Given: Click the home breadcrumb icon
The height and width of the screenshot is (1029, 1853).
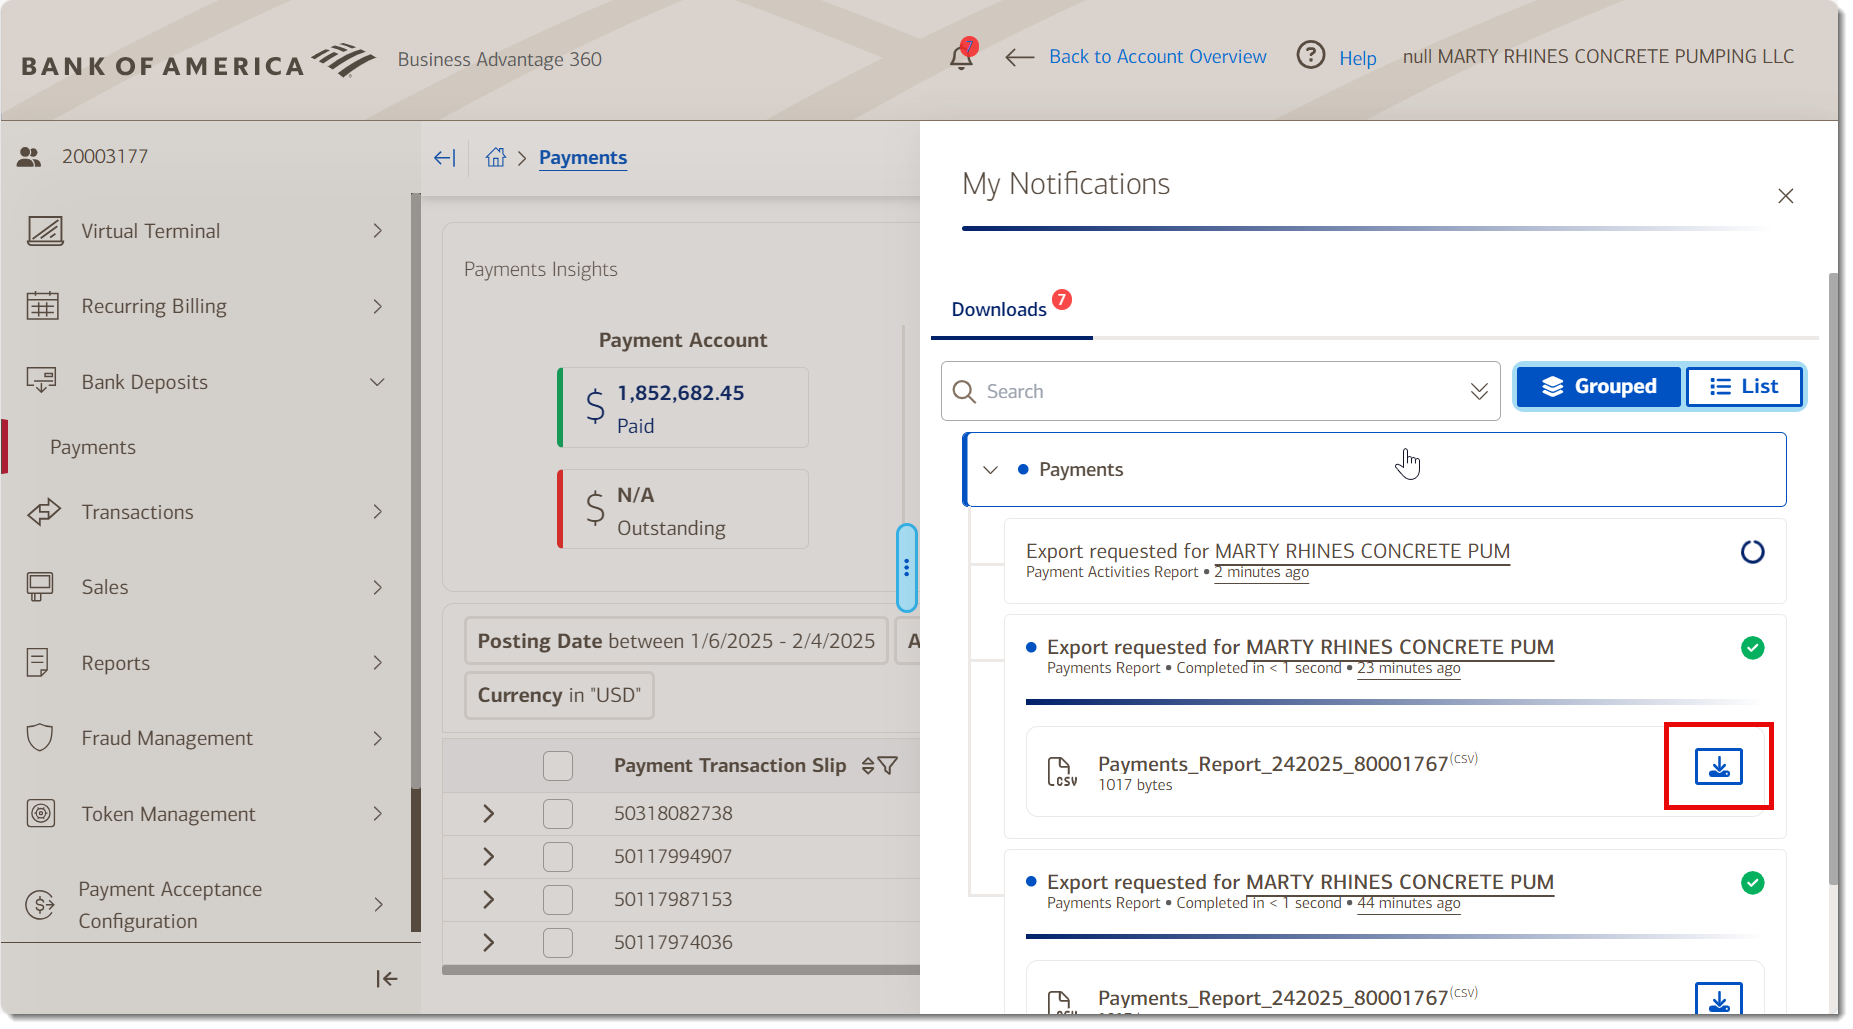Looking at the screenshot, I should click(496, 157).
